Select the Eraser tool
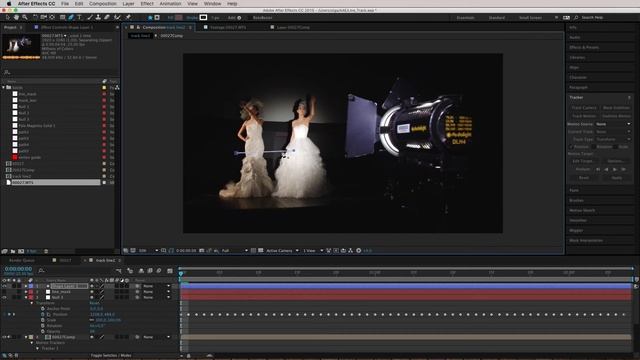Viewport: 640px width, 360px height. (x=107, y=18)
